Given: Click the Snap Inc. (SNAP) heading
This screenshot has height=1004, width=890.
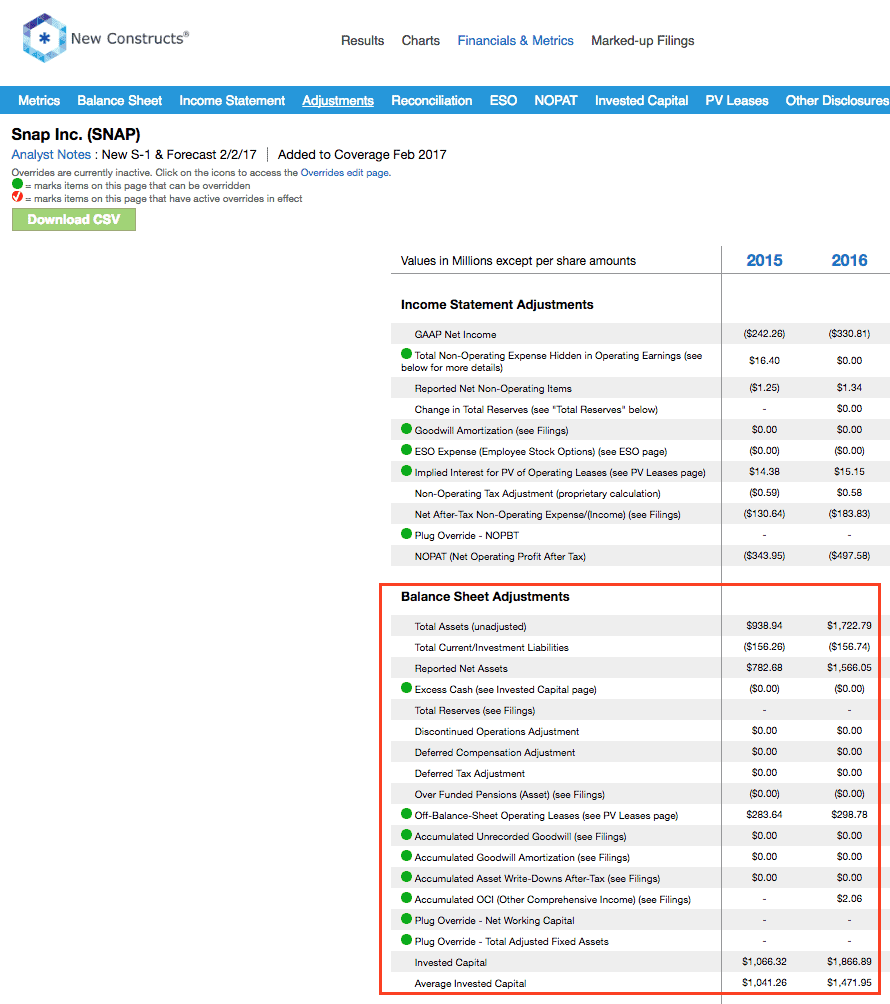Looking at the screenshot, I should pyautogui.click(x=76, y=134).
